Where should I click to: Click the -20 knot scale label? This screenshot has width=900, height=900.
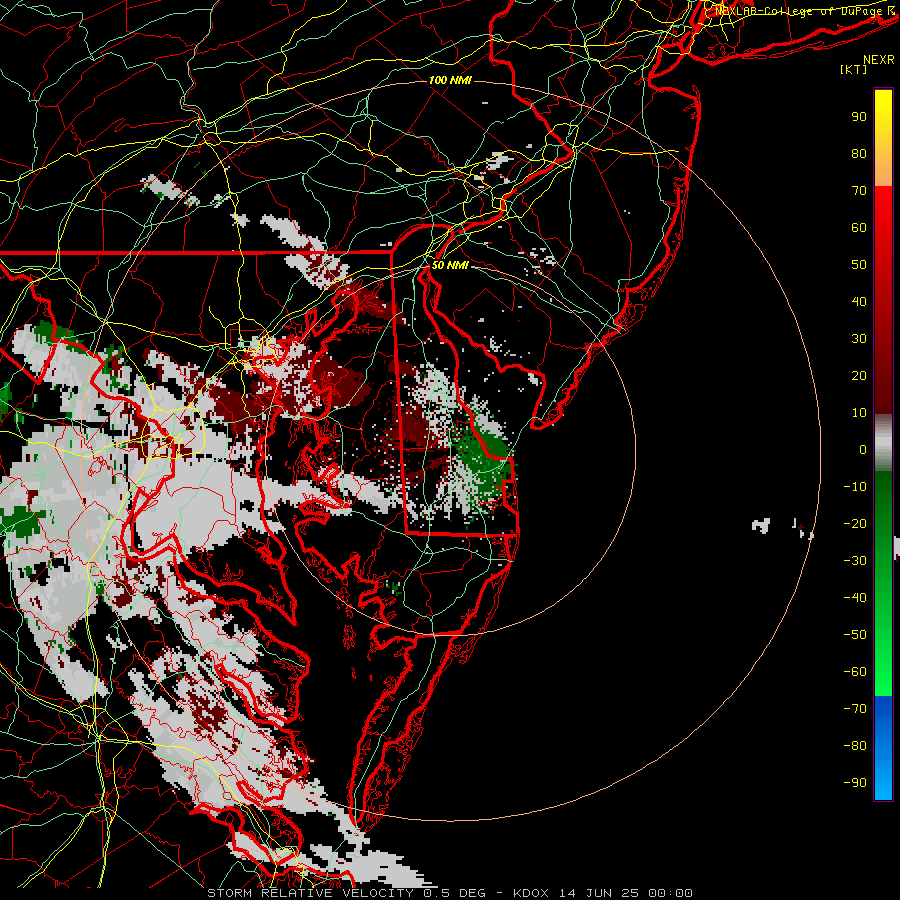855,523
